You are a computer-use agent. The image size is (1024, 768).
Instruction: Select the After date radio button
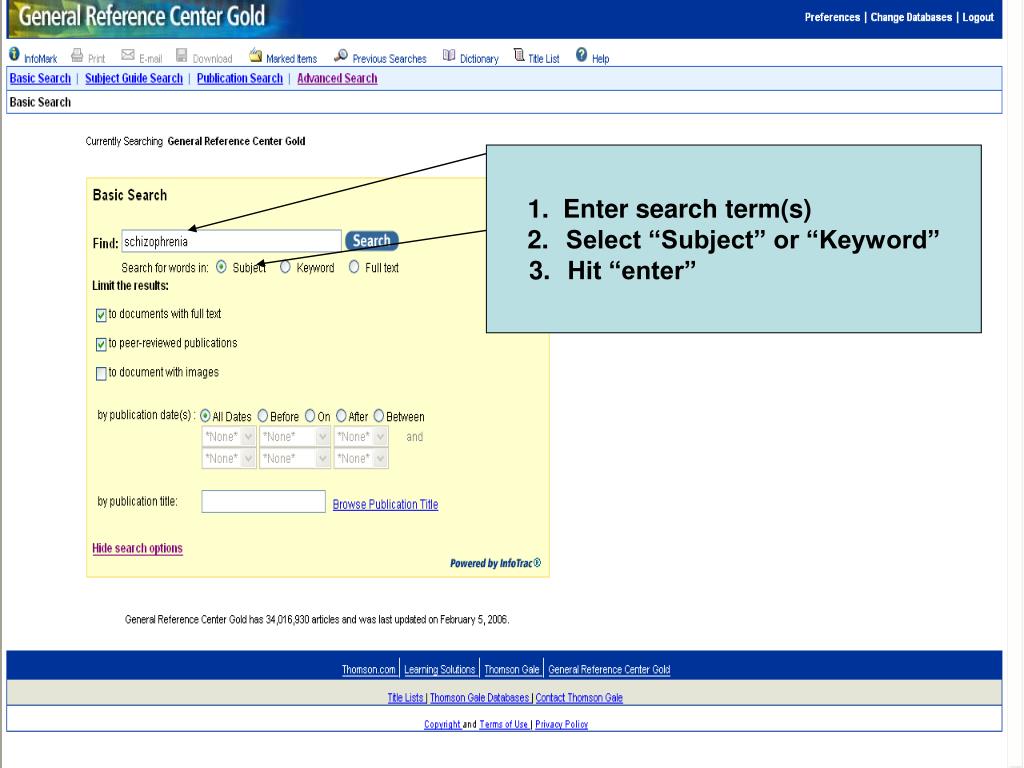coord(341,415)
